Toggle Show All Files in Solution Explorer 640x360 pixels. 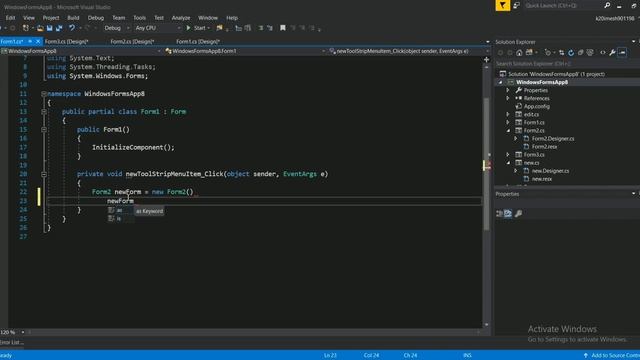coord(590,53)
